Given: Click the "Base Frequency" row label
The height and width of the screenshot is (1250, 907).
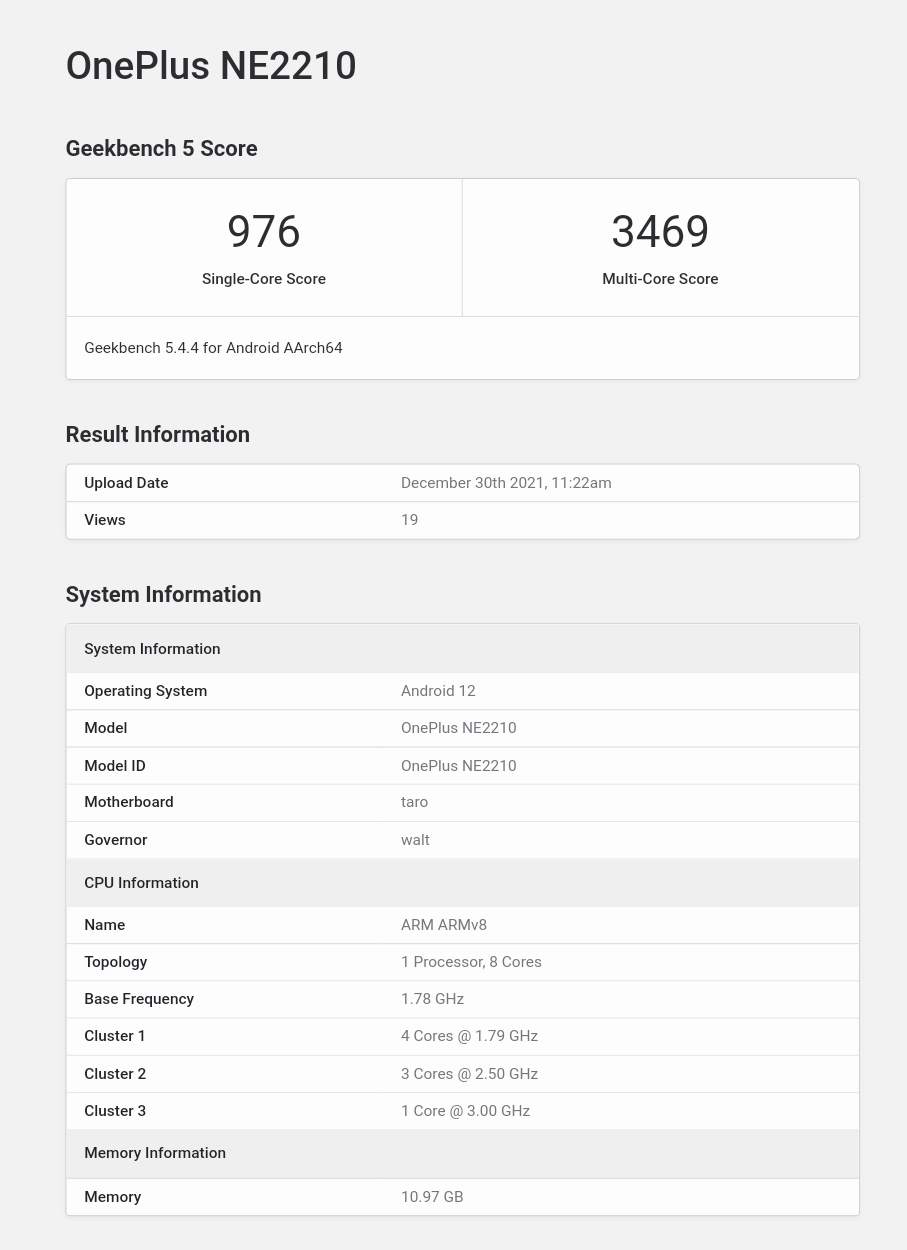Looking at the screenshot, I should point(139,999).
